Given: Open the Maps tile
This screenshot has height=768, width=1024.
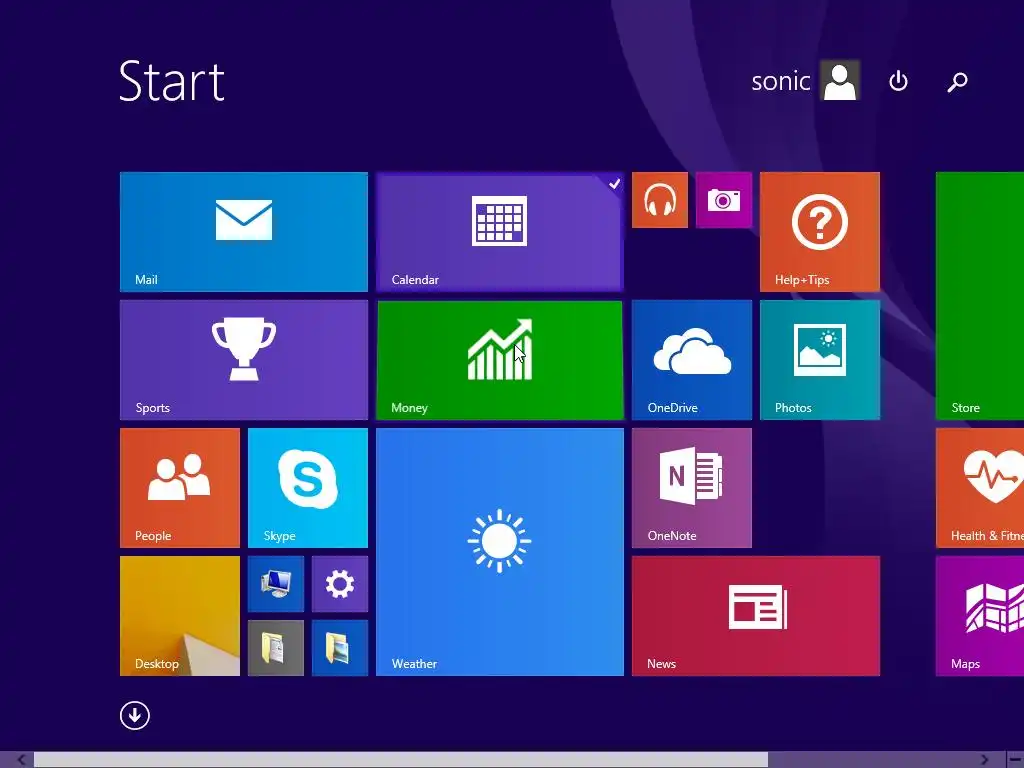Looking at the screenshot, I should coord(980,616).
